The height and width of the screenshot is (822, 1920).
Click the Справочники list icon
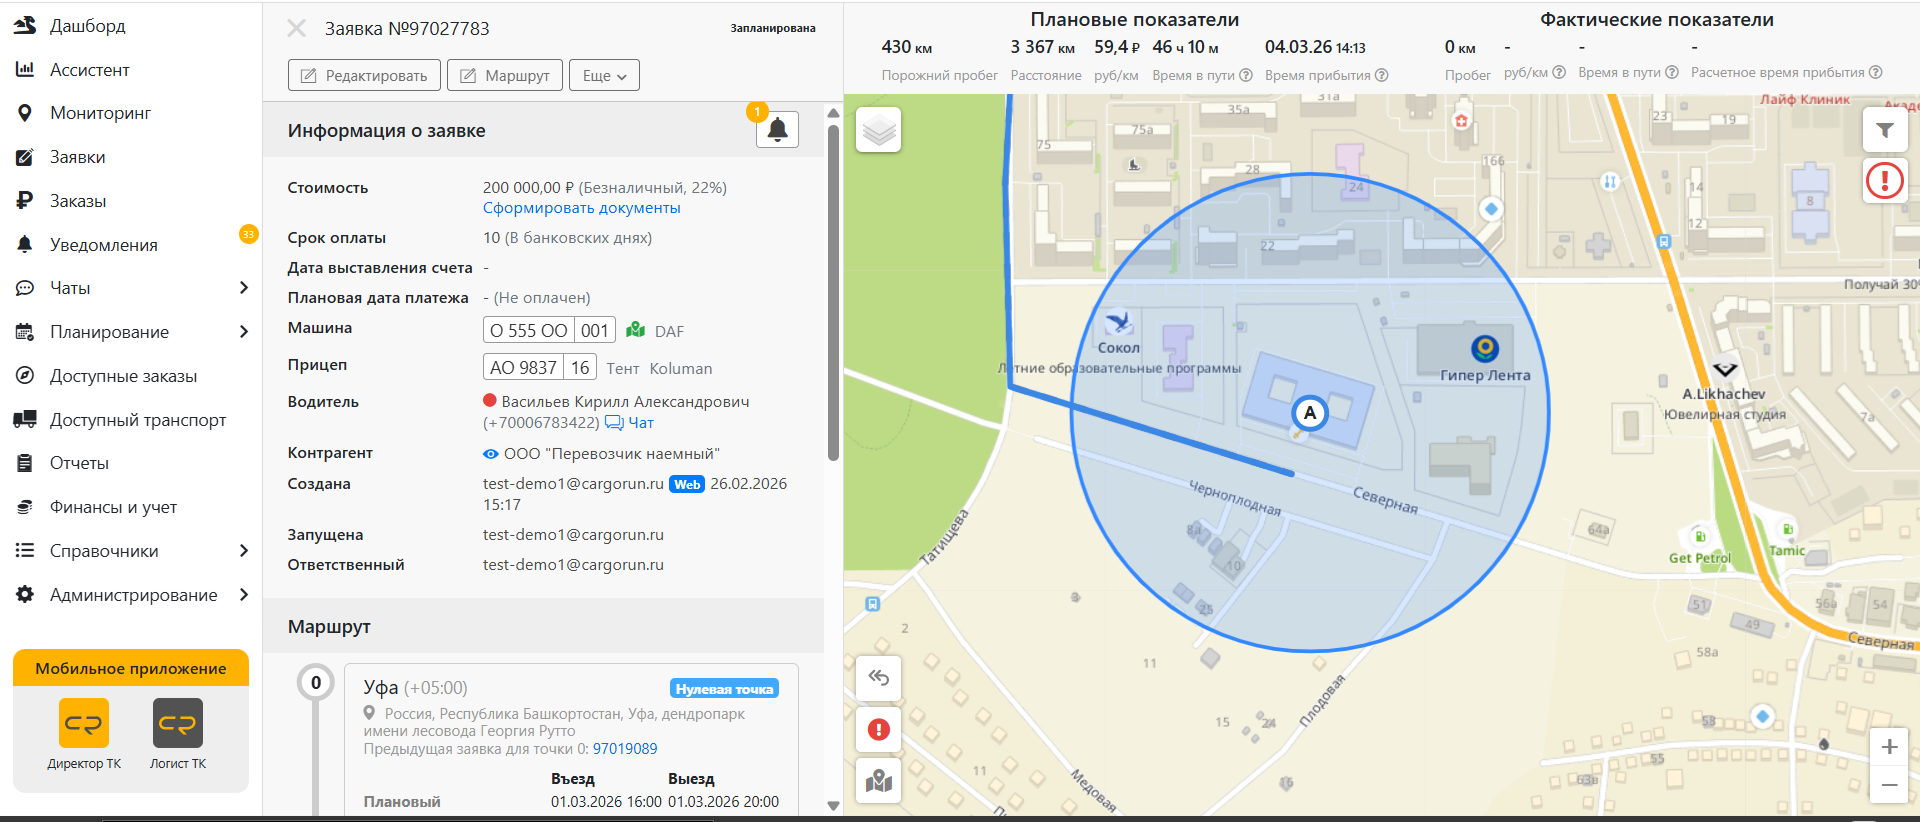(25, 551)
